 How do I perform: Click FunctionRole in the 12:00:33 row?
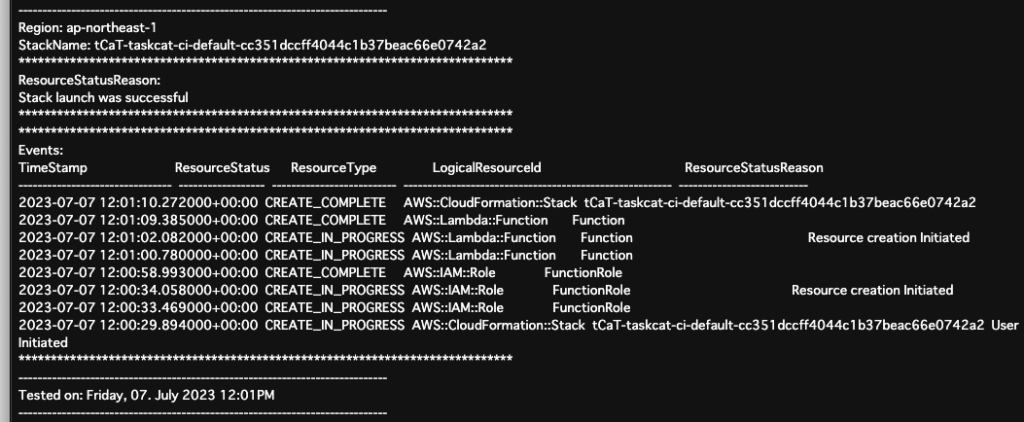pyautogui.click(x=591, y=308)
